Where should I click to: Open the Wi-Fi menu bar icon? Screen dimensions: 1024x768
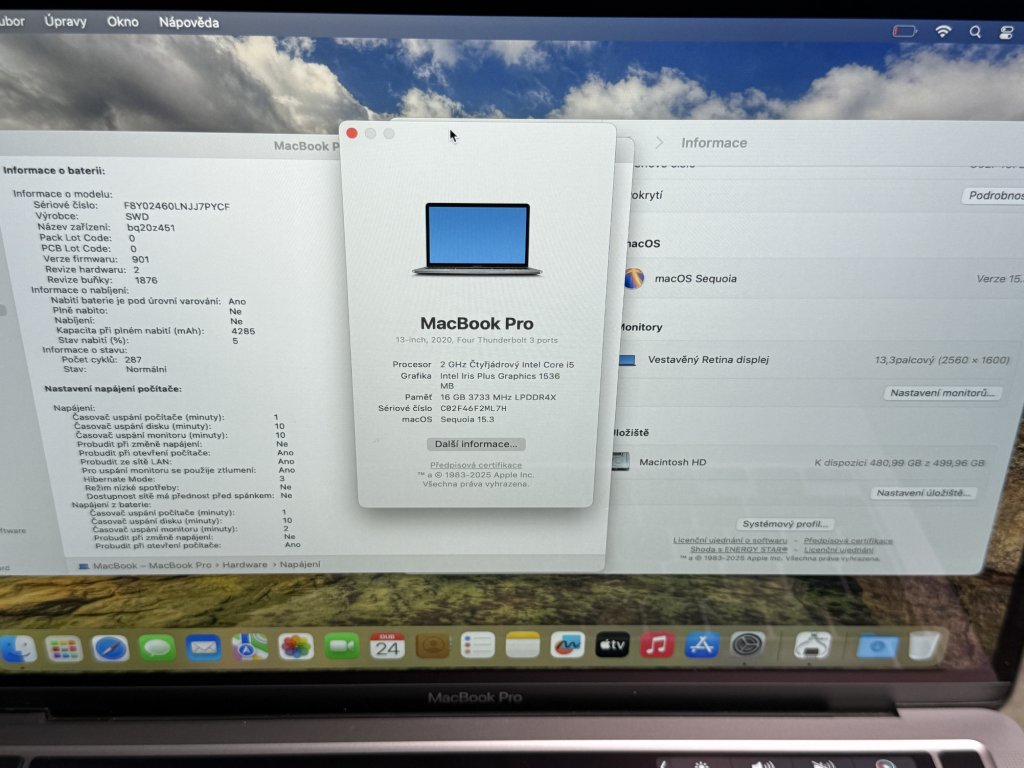pos(943,31)
